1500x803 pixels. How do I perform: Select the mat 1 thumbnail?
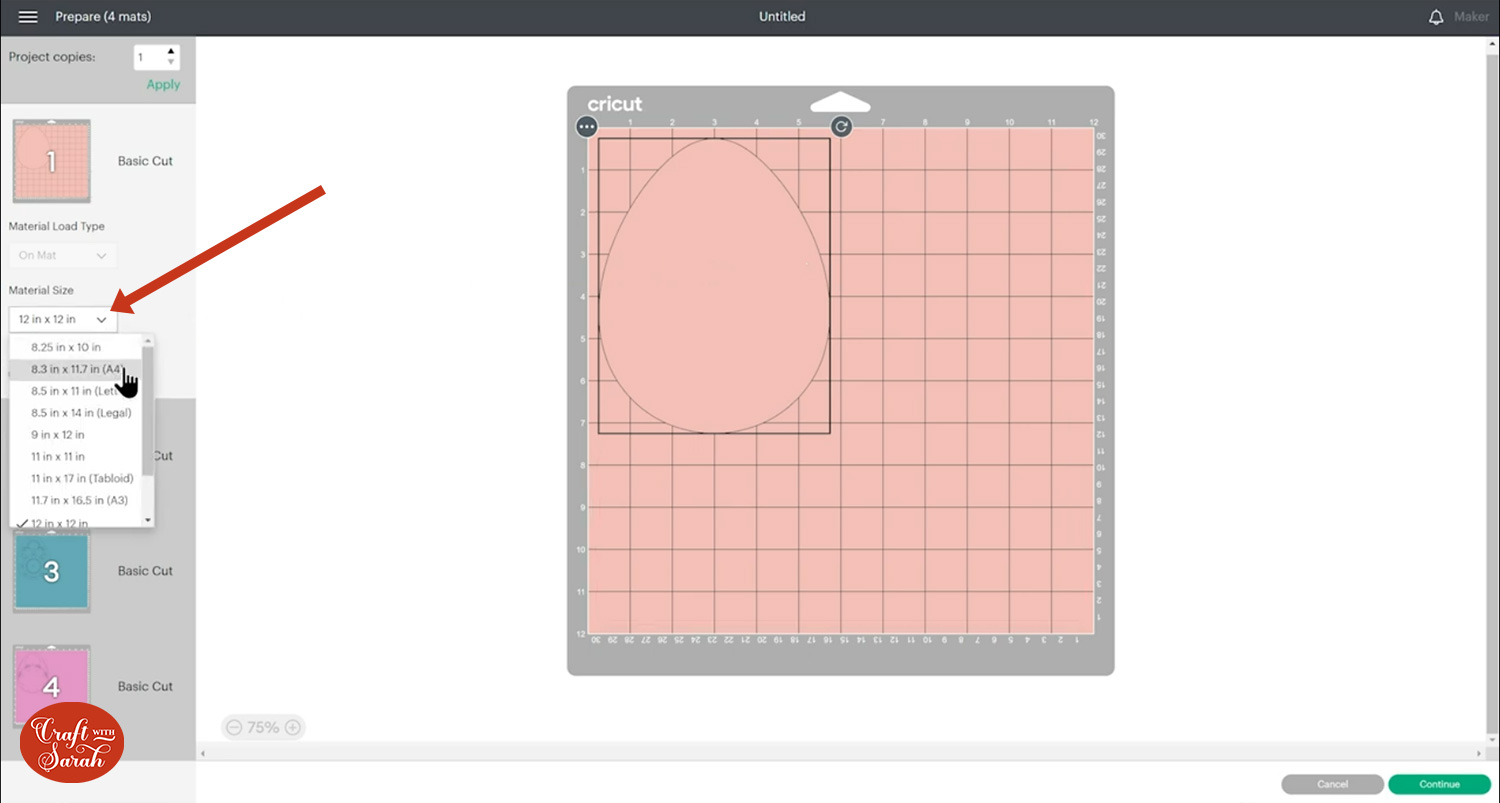(x=52, y=161)
